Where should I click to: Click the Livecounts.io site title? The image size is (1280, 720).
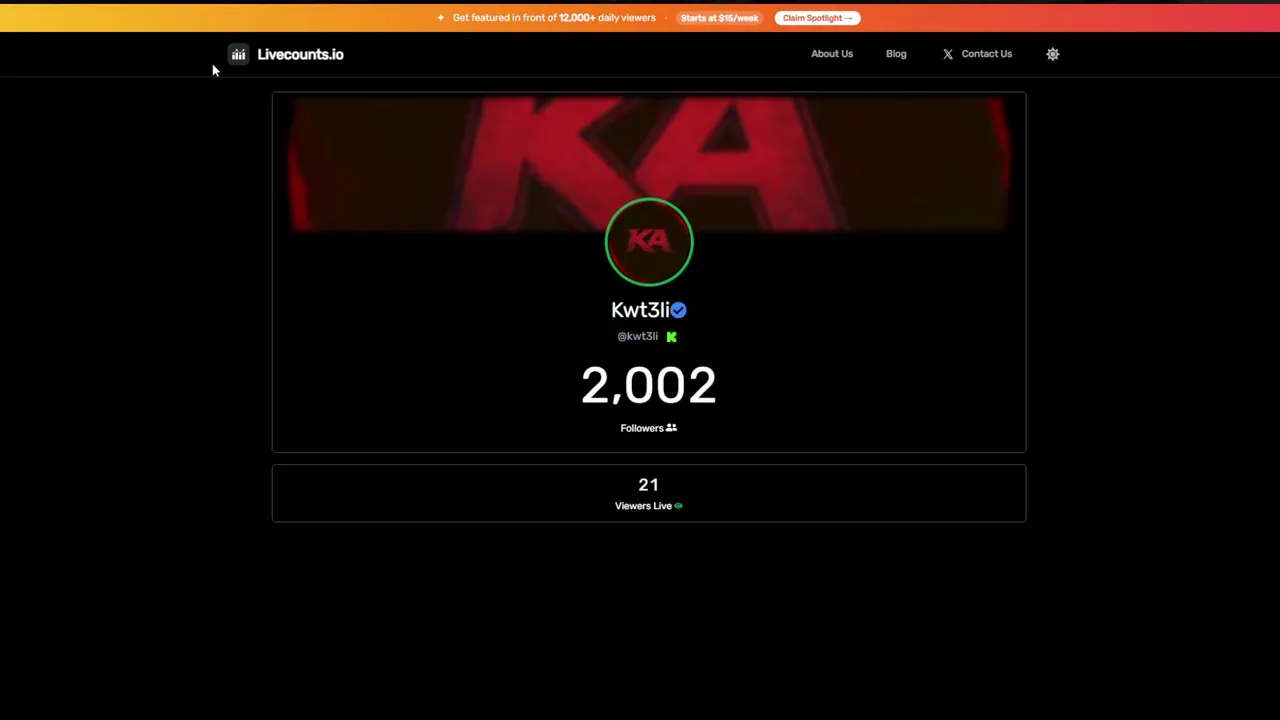click(x=300, y=54)
